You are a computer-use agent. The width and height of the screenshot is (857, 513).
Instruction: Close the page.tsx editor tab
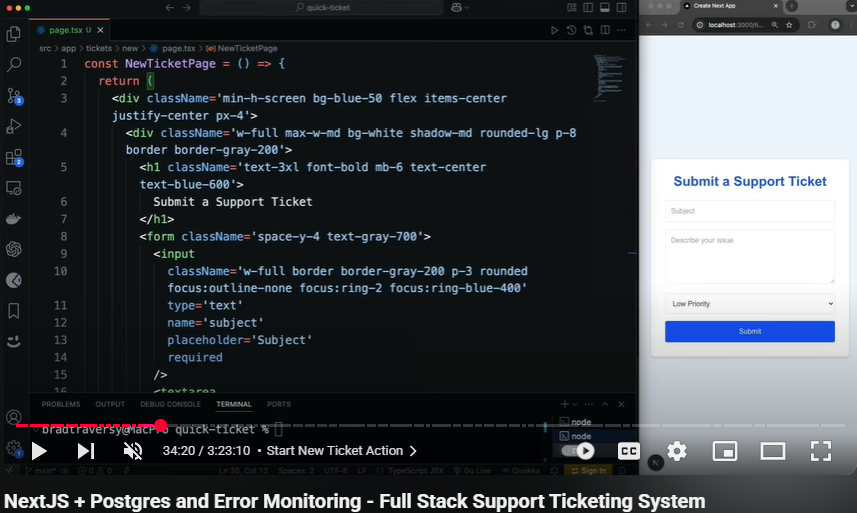100,30
